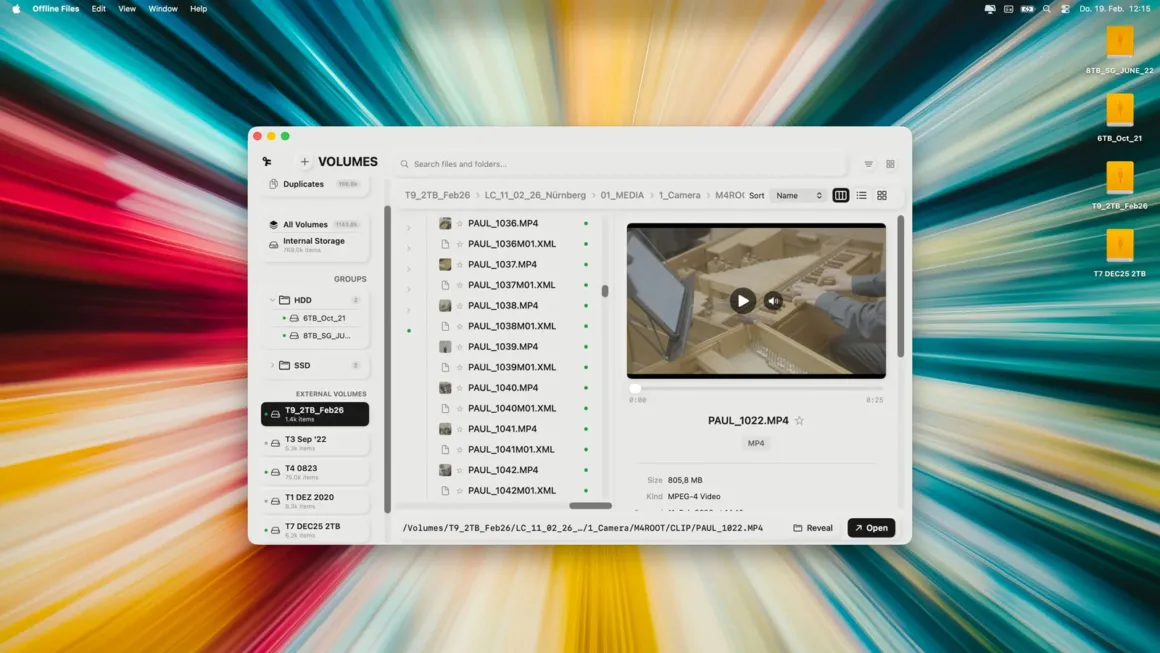Select the column view icon
Screen dimensions: 1160x653
(840, 195)
